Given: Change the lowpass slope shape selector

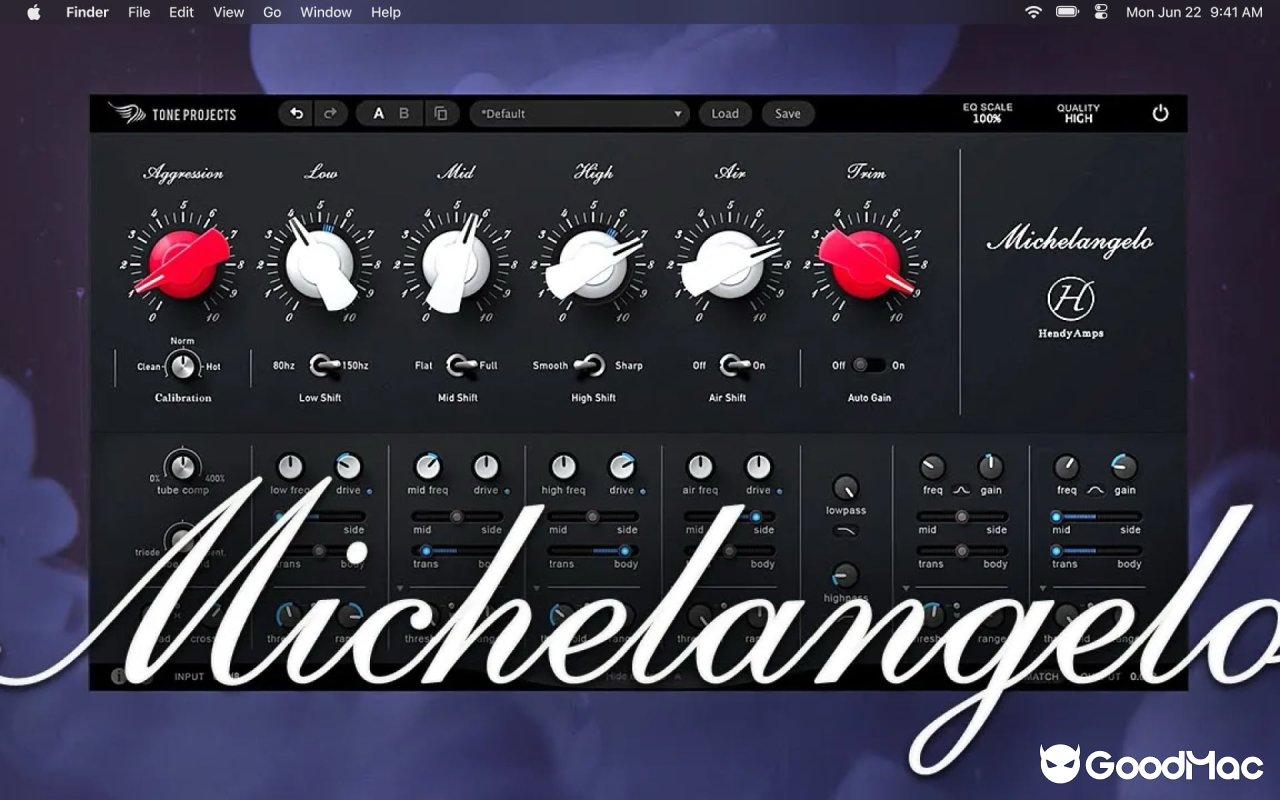Looking at the screenshot, I should pos(846,531).
